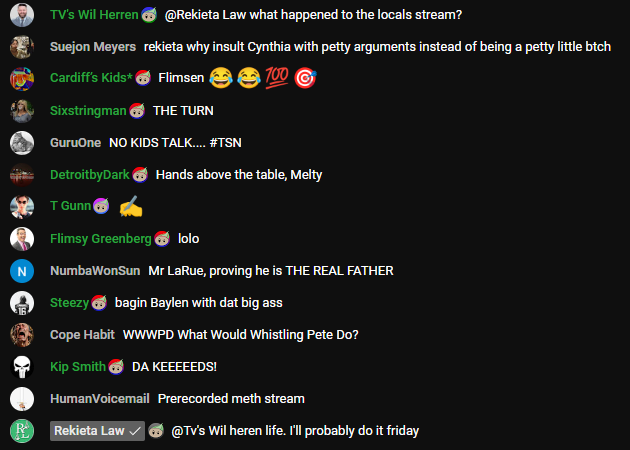Click the member badge beside Cardiff's Kids*
Viewport: 630px width, 450px height.
143,78
